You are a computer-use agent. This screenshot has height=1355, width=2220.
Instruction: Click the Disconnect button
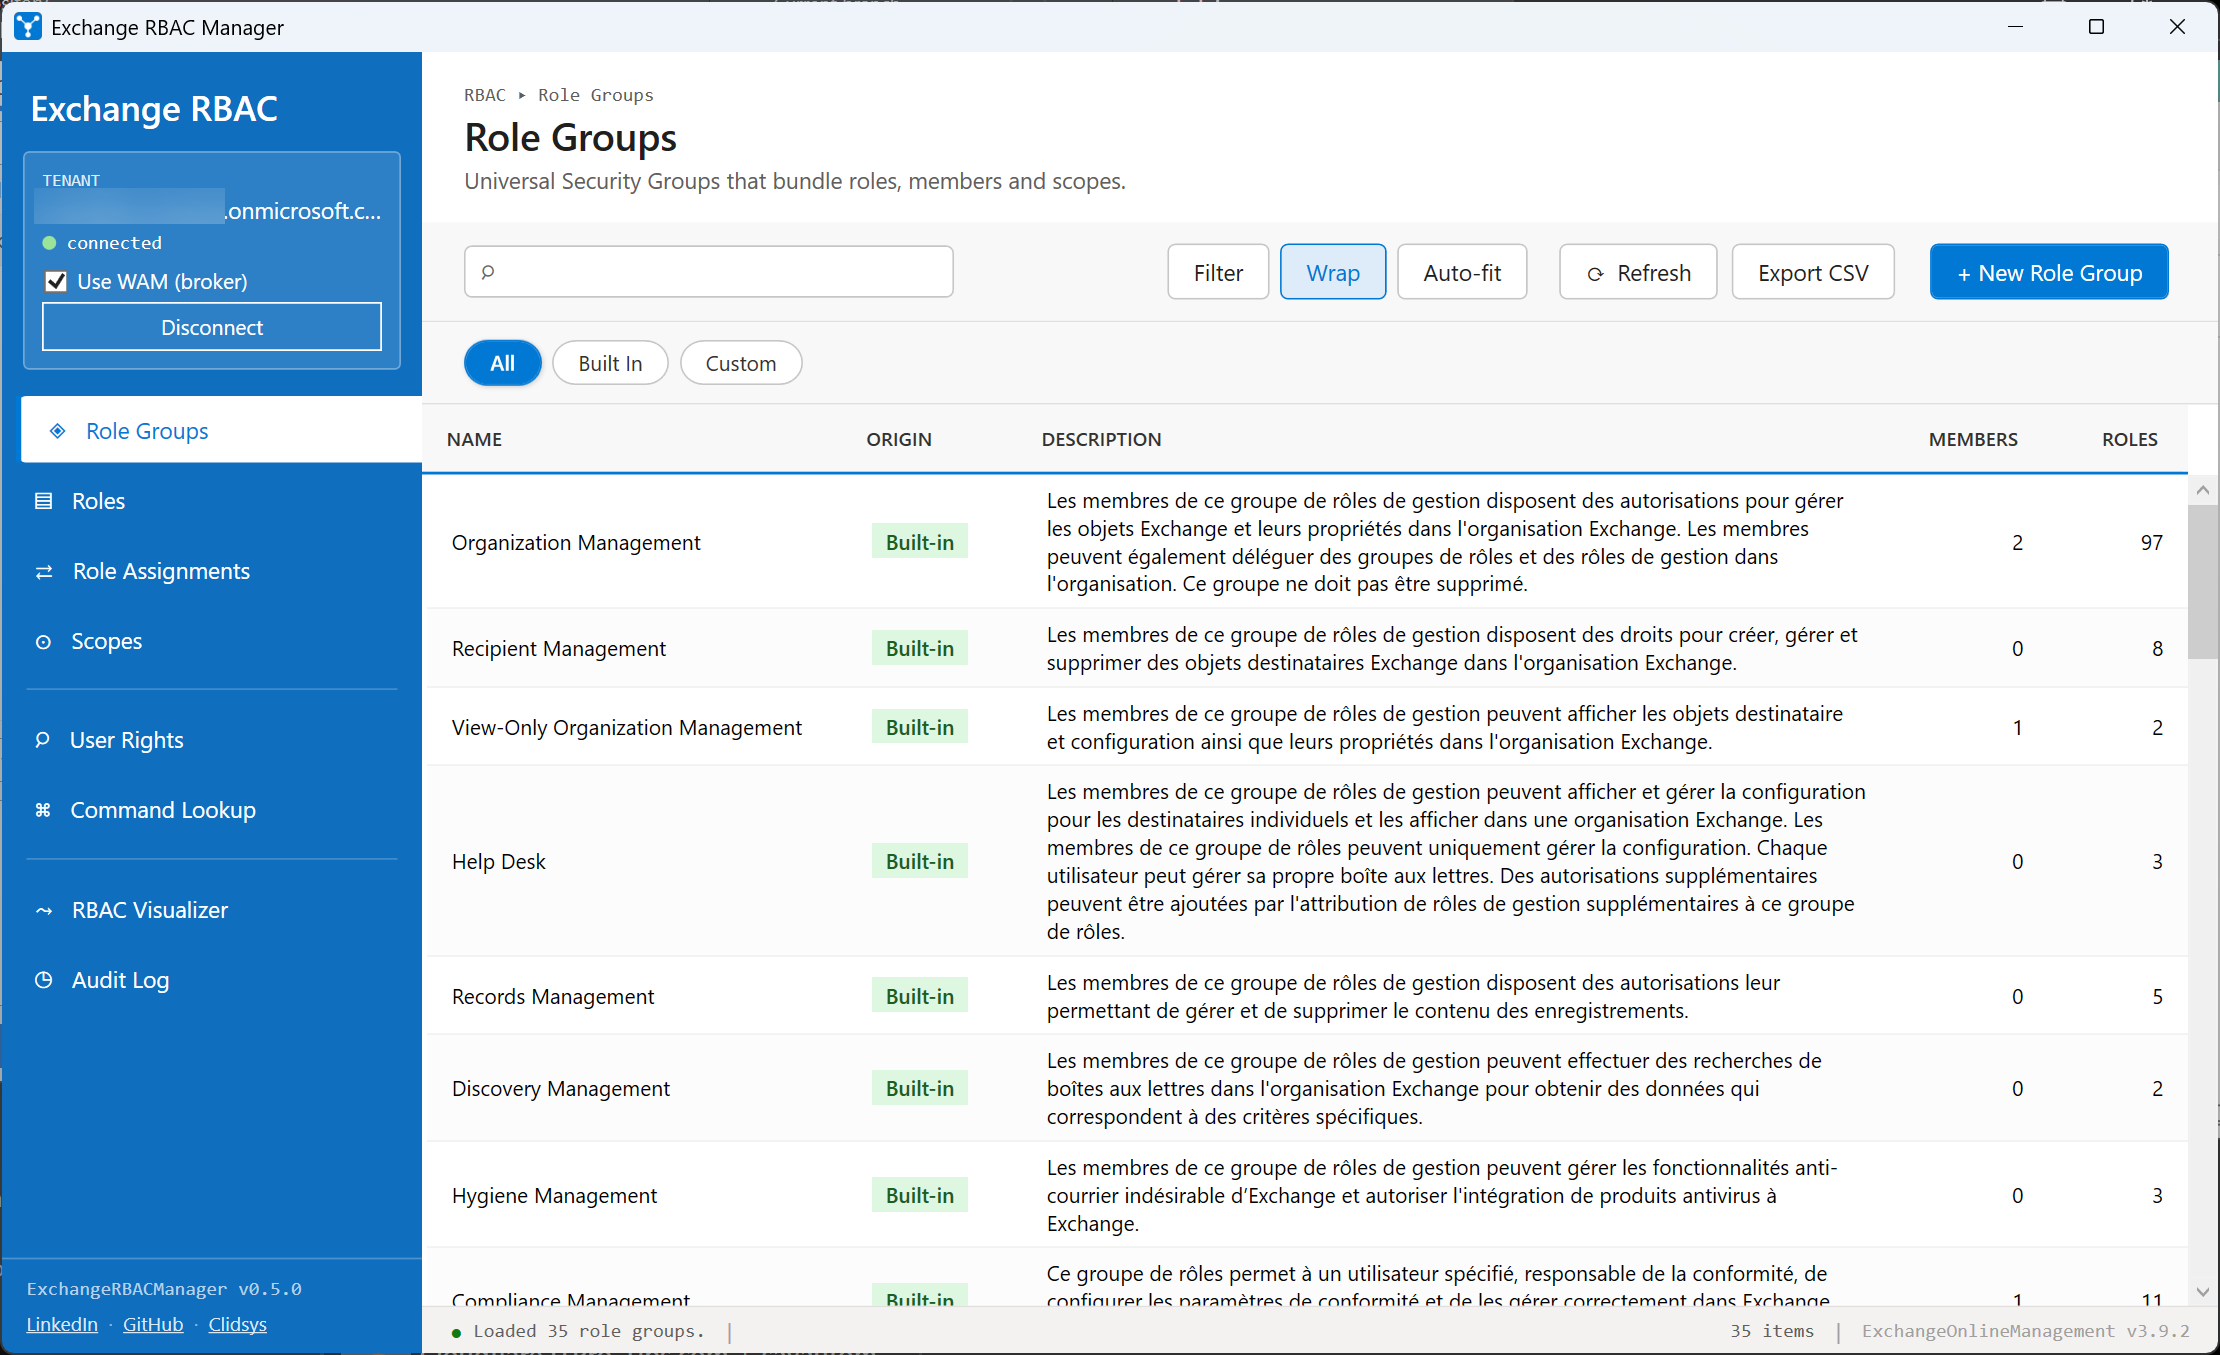(212, 327)
